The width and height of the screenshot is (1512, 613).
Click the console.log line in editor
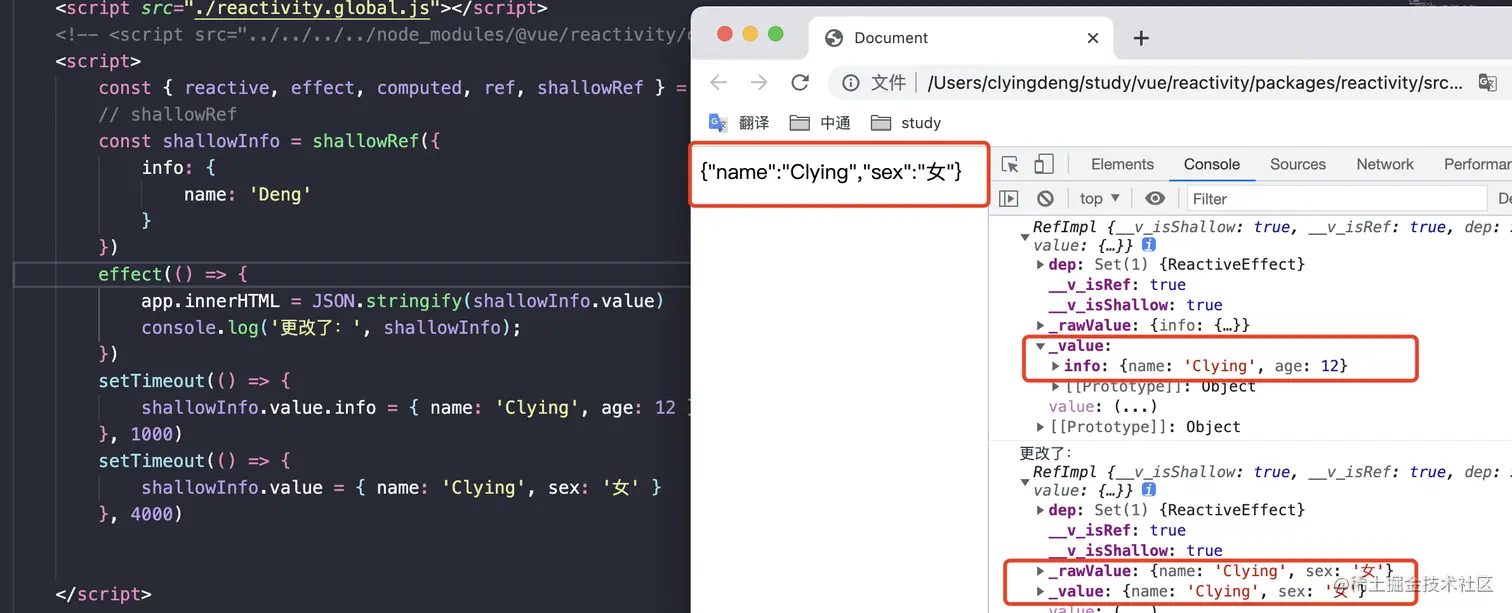coord(332,327)
